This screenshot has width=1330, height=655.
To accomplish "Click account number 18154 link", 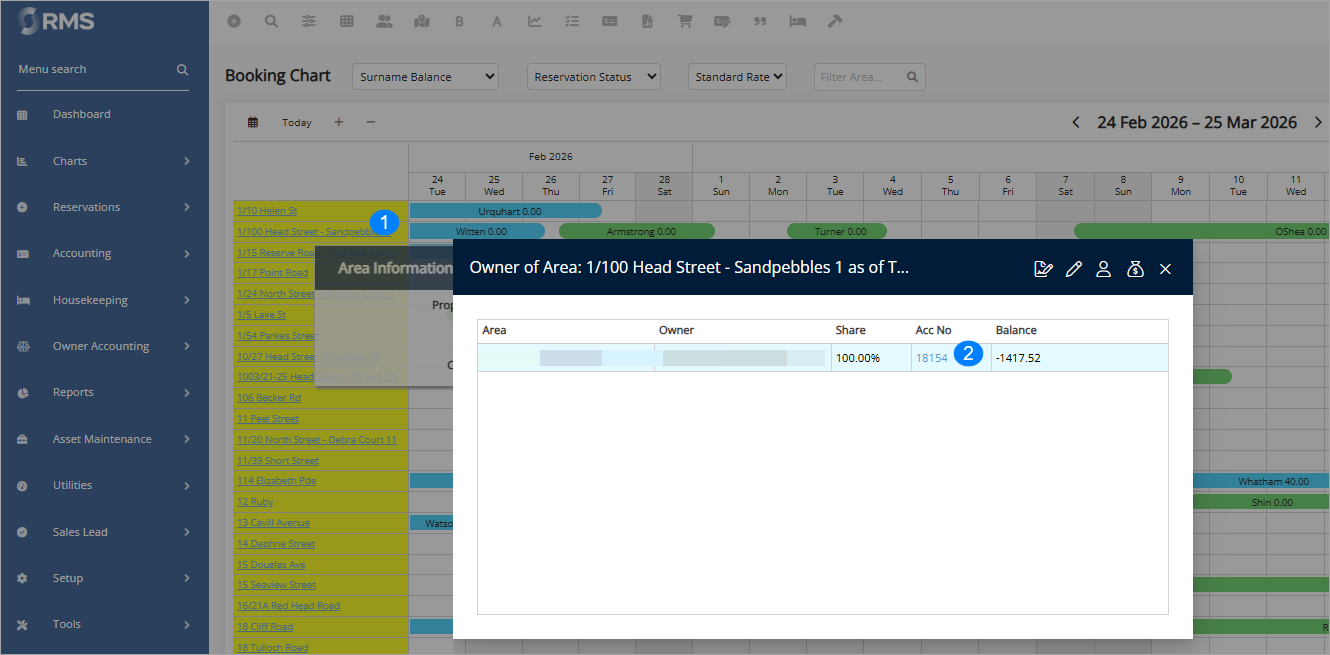I will 931,358.
